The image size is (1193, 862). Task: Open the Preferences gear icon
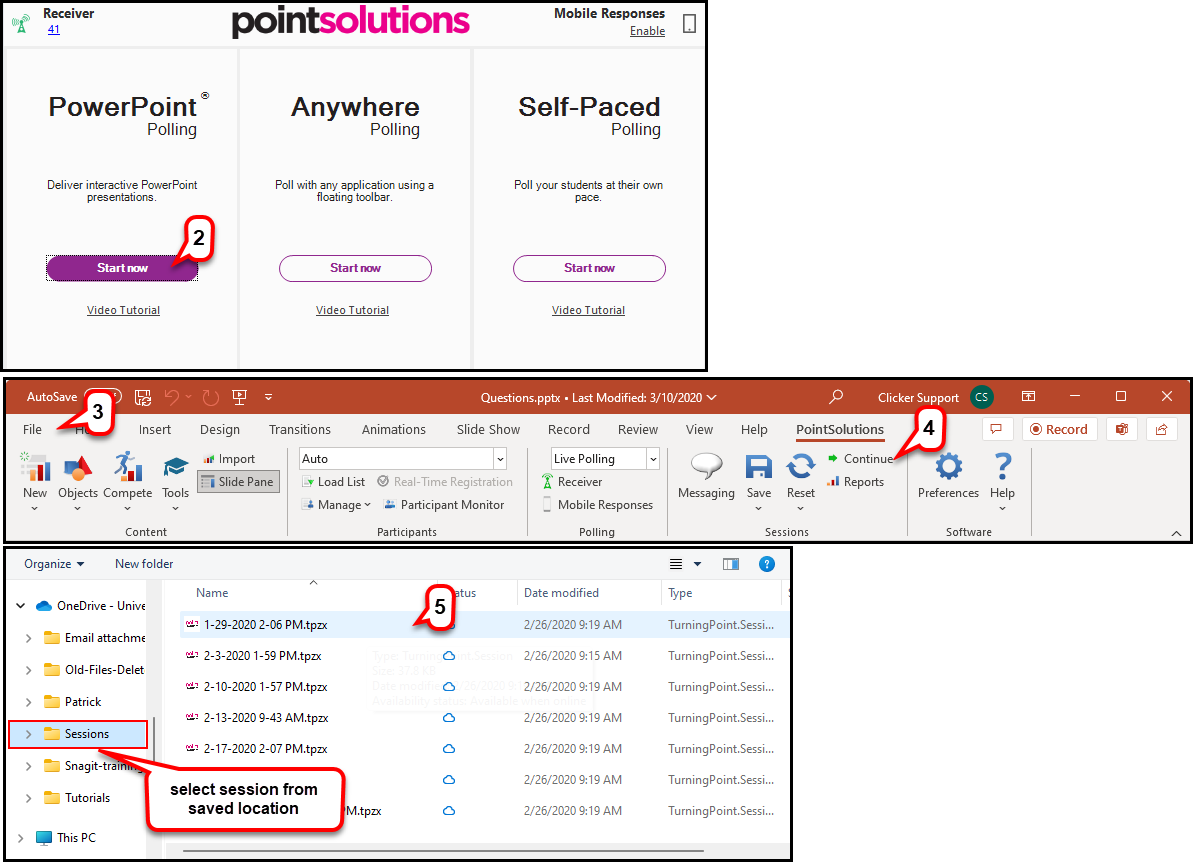pos(949,466)
